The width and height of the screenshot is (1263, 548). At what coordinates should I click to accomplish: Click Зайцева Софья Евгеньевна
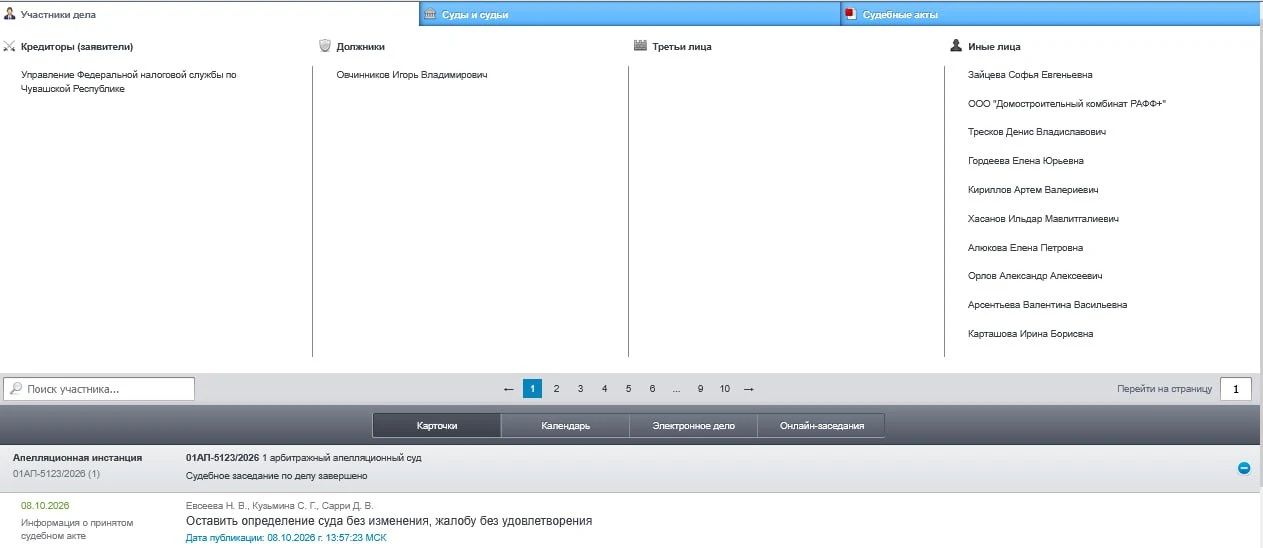coord(1030,75)
